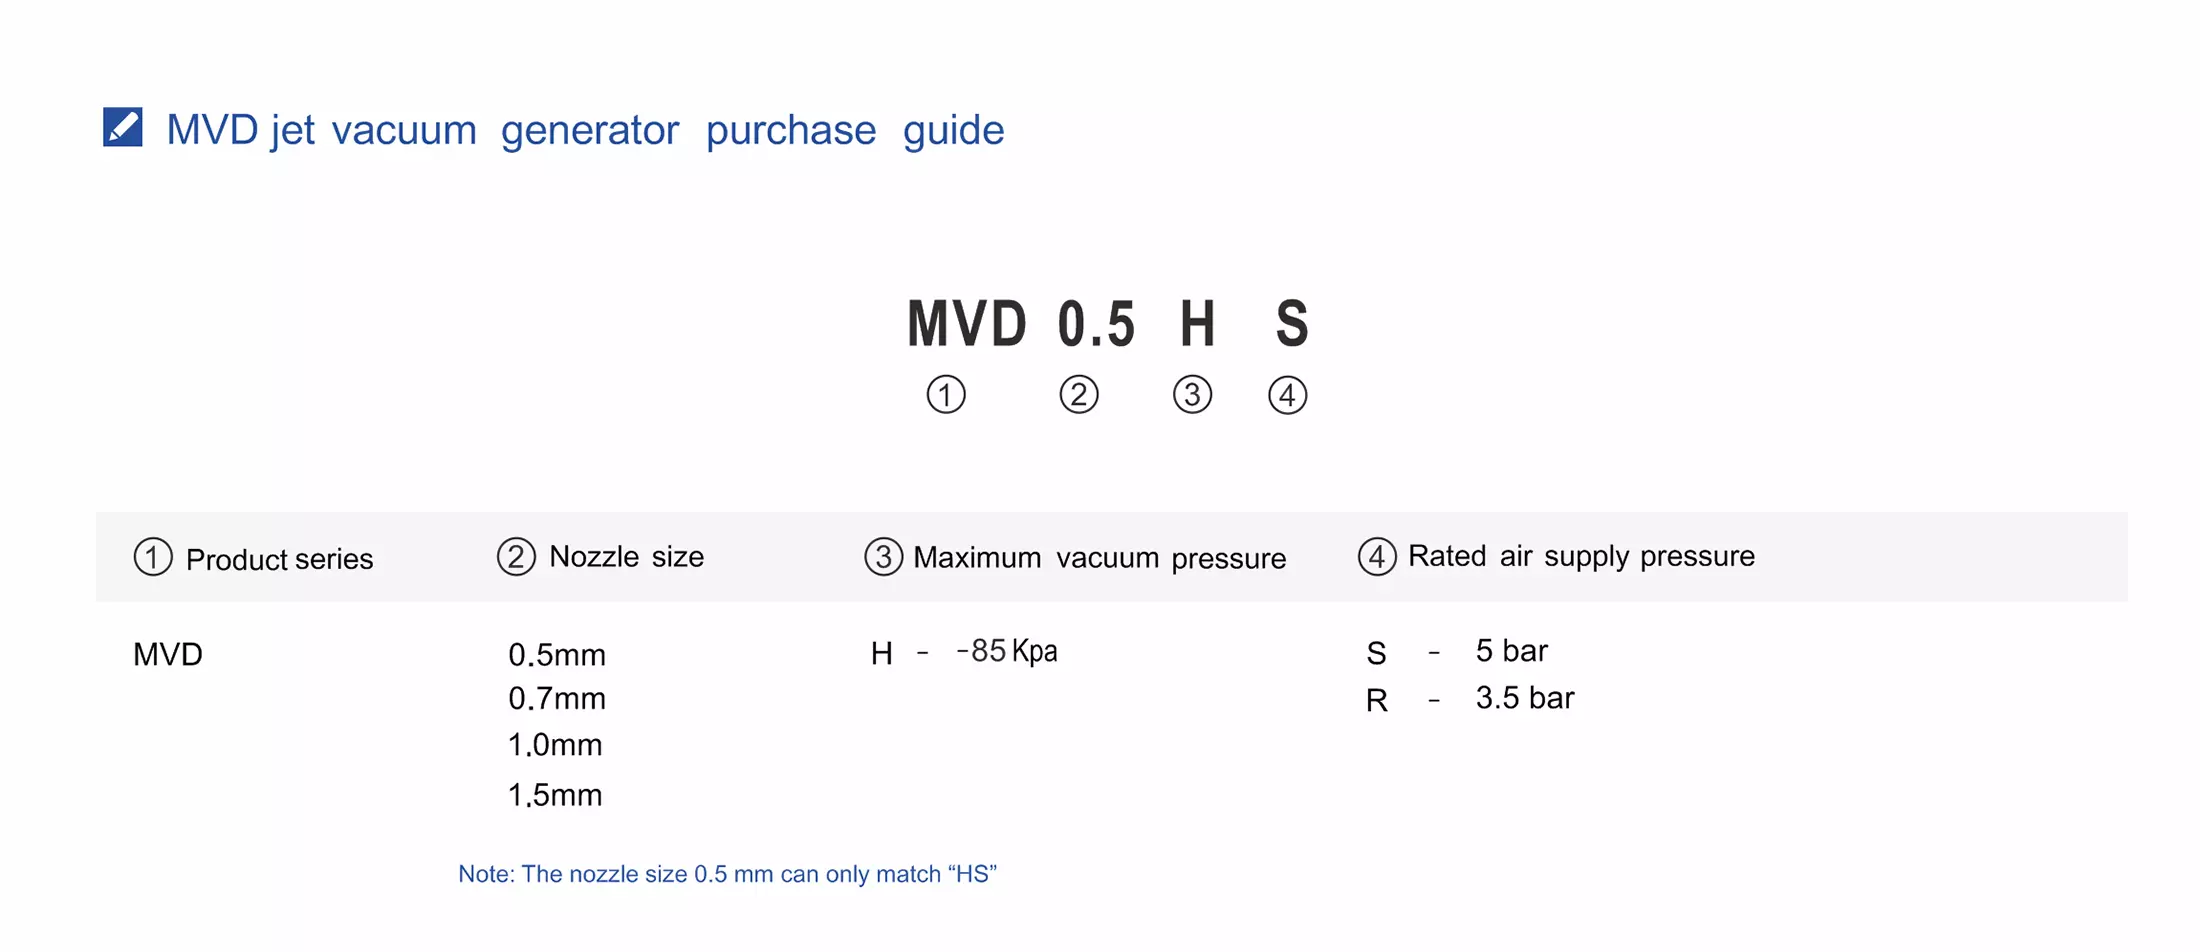The height and width of the screenshot is (952, 2200).
Task: Select the 1.0mm nozzle size
Action: click(555, 745)
